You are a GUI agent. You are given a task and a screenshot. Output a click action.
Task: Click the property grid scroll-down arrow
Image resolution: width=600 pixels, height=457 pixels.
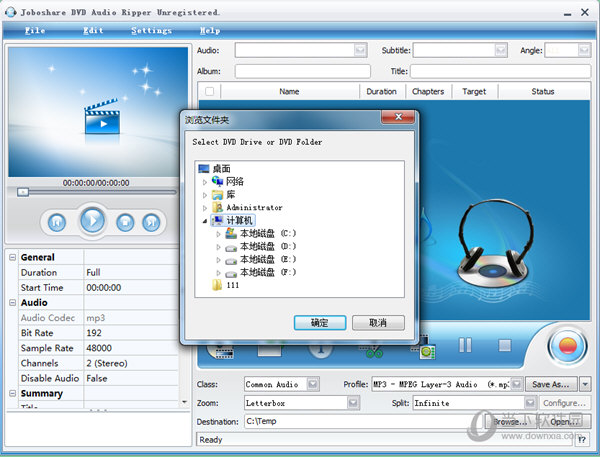[184, 402]
